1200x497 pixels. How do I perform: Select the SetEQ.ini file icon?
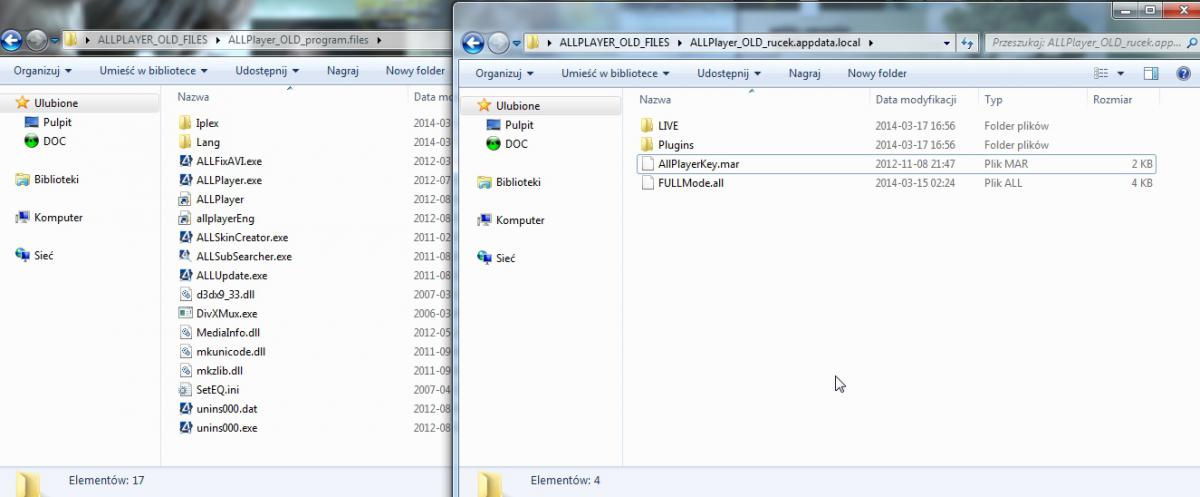pos(185,389)
